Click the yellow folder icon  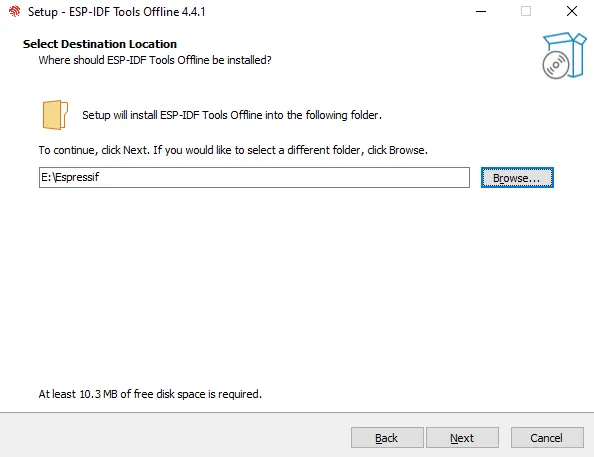tap(55, 115)
